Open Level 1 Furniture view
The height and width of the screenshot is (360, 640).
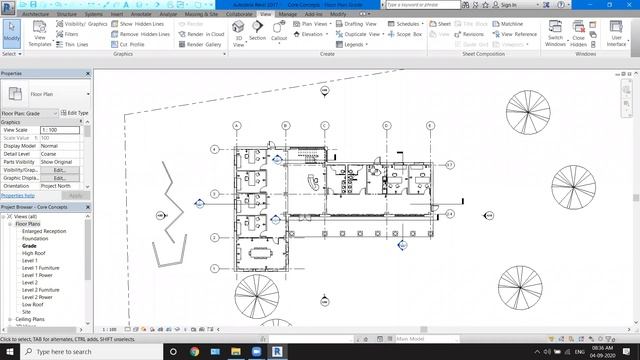pyautogui.click(x=40, y=268)
